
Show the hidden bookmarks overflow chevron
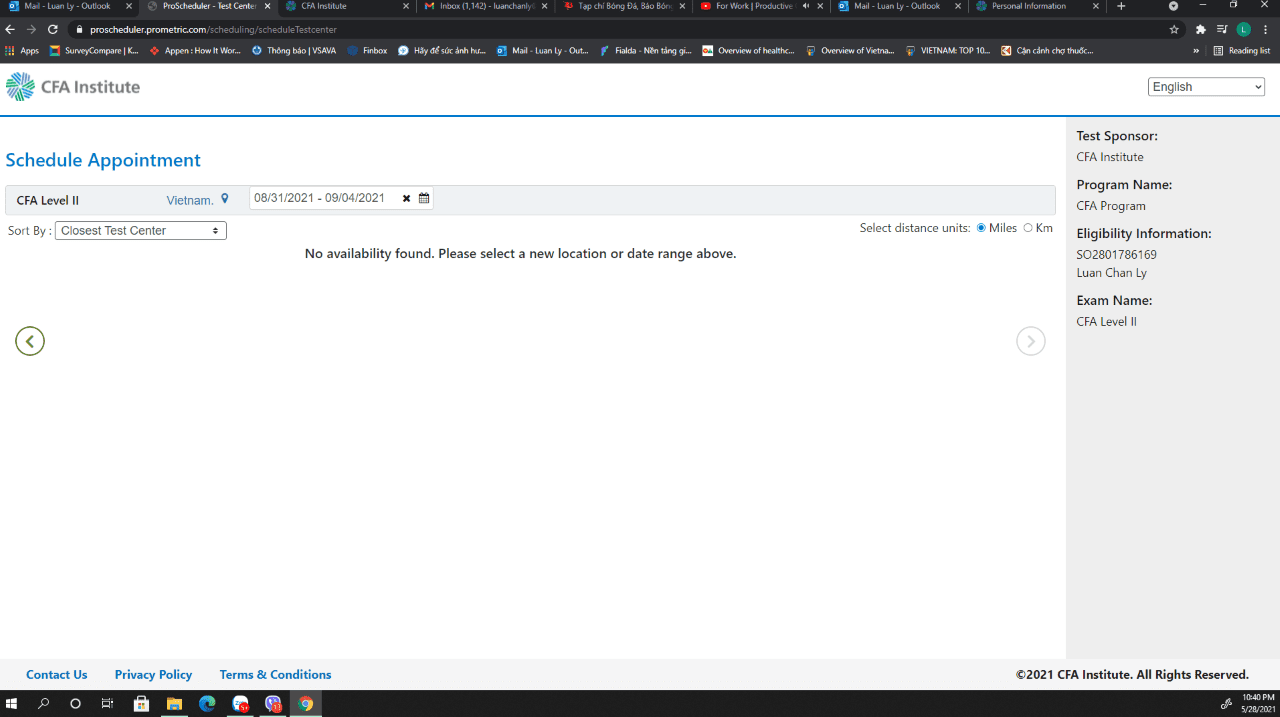pos(1196,50)
